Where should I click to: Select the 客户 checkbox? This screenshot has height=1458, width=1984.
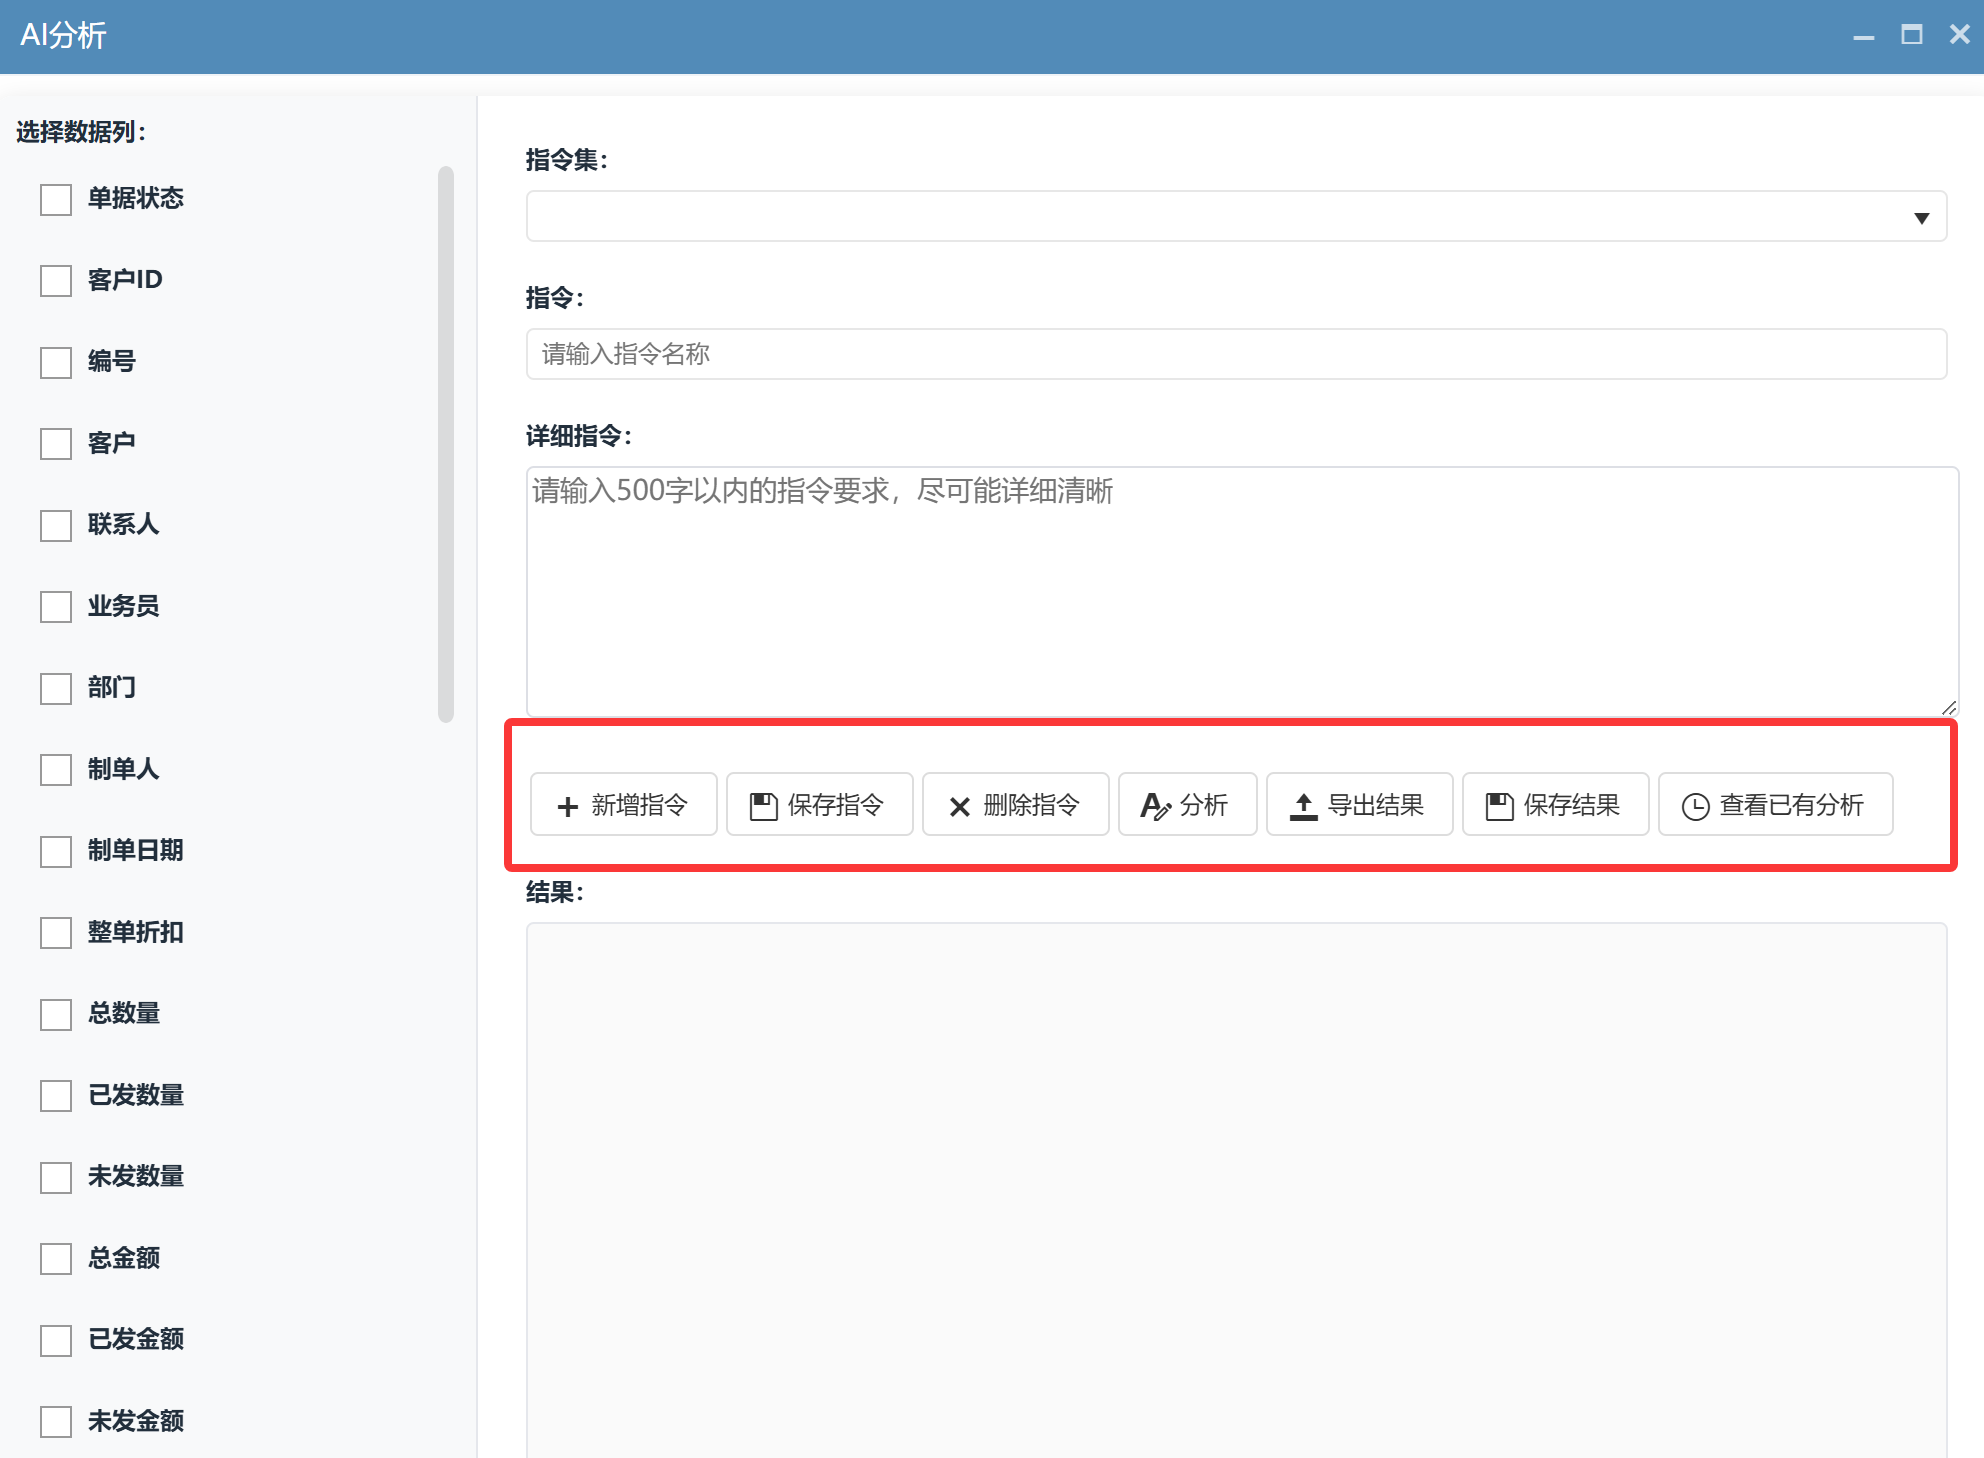tap(56, 443)
